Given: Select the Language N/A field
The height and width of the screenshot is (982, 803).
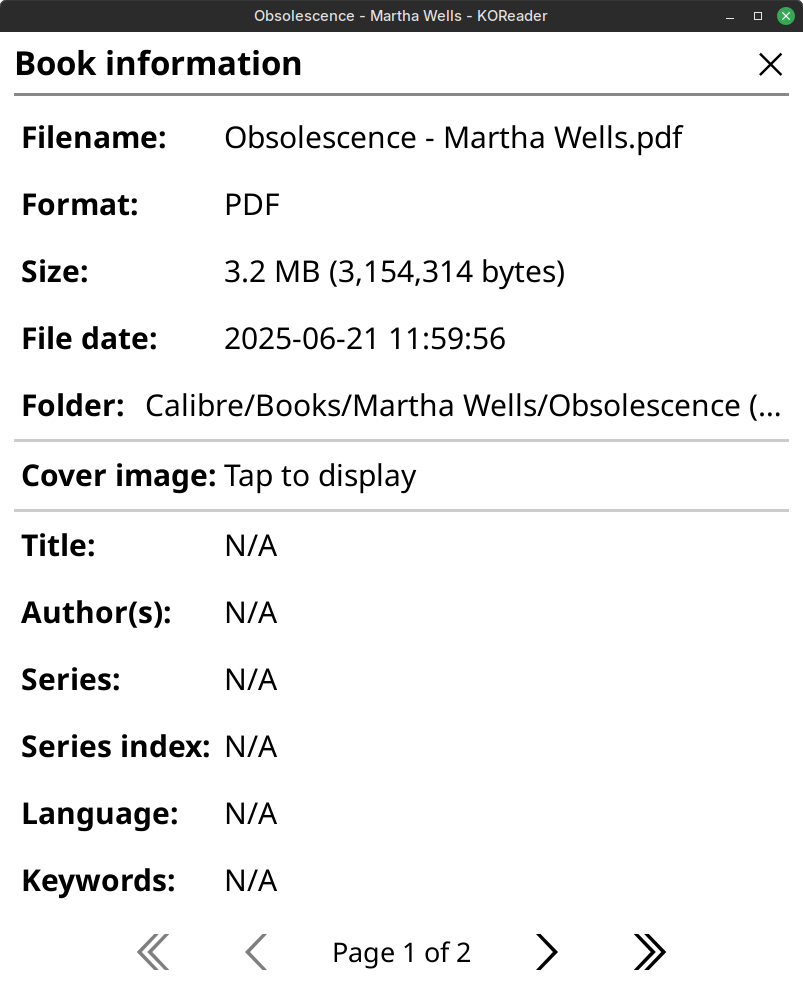Looking at the screenshot, I should (251, 814).
